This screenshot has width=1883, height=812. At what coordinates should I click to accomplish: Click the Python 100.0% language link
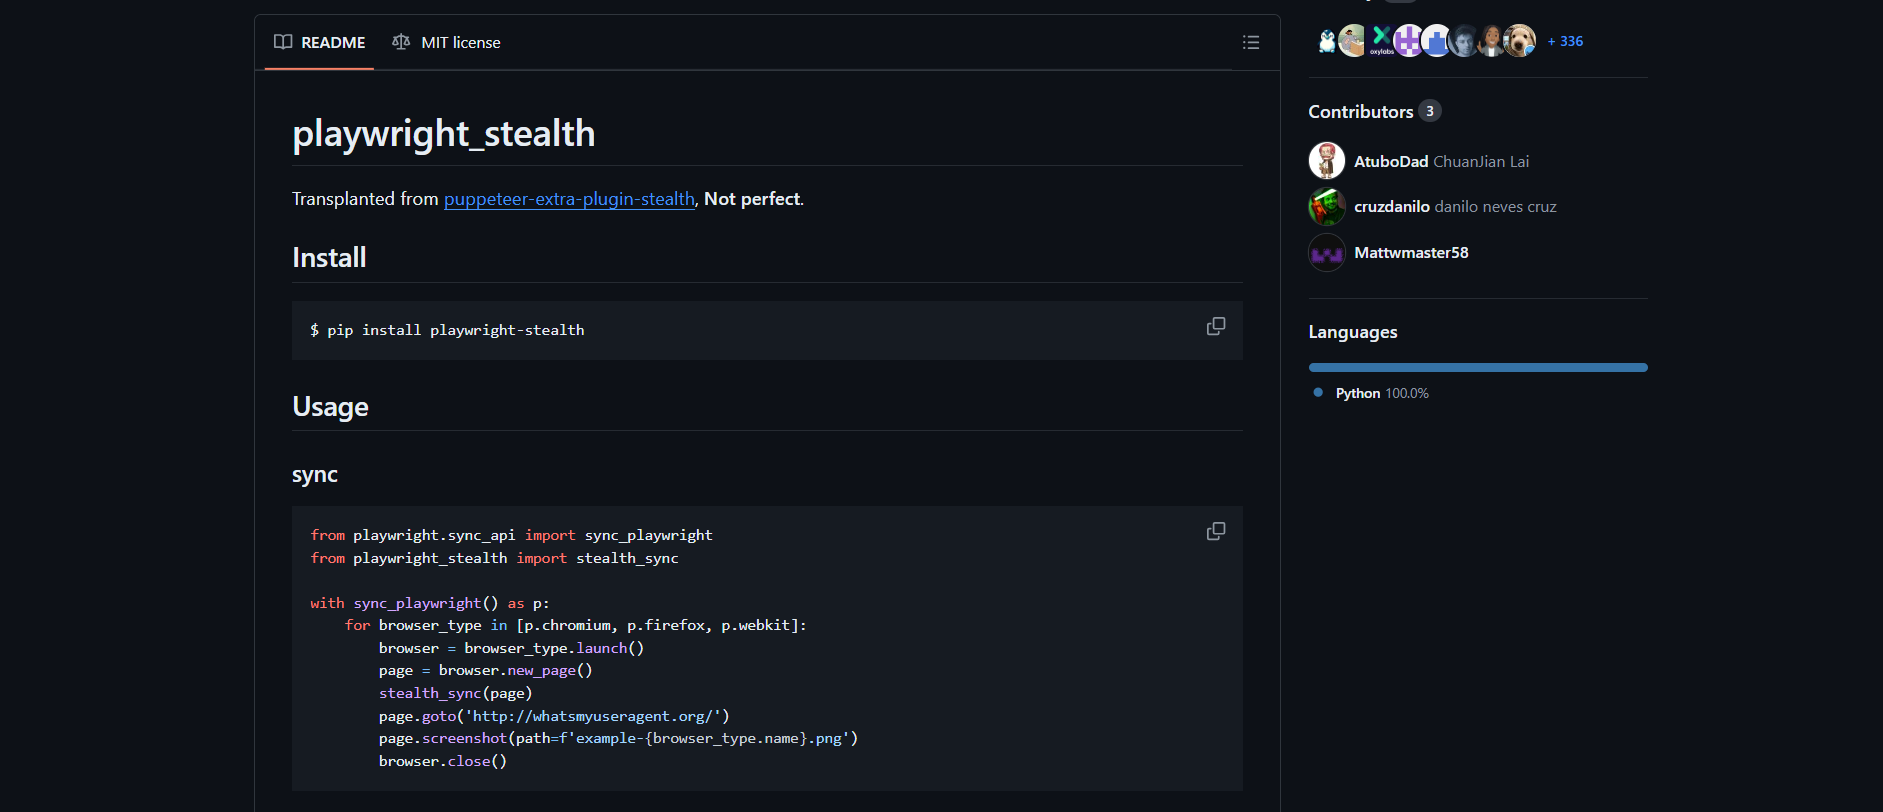point(1381,393)
